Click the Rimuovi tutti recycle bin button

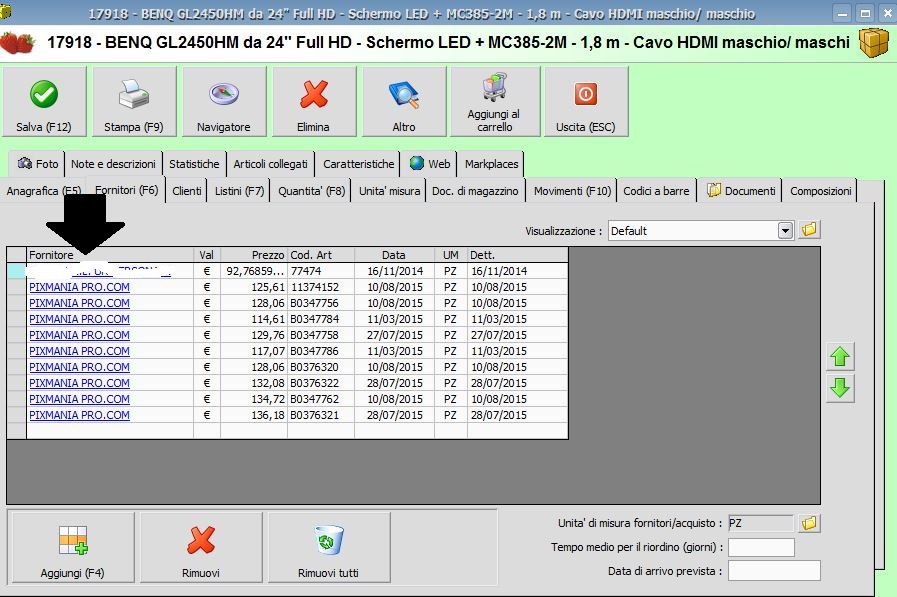328,547
